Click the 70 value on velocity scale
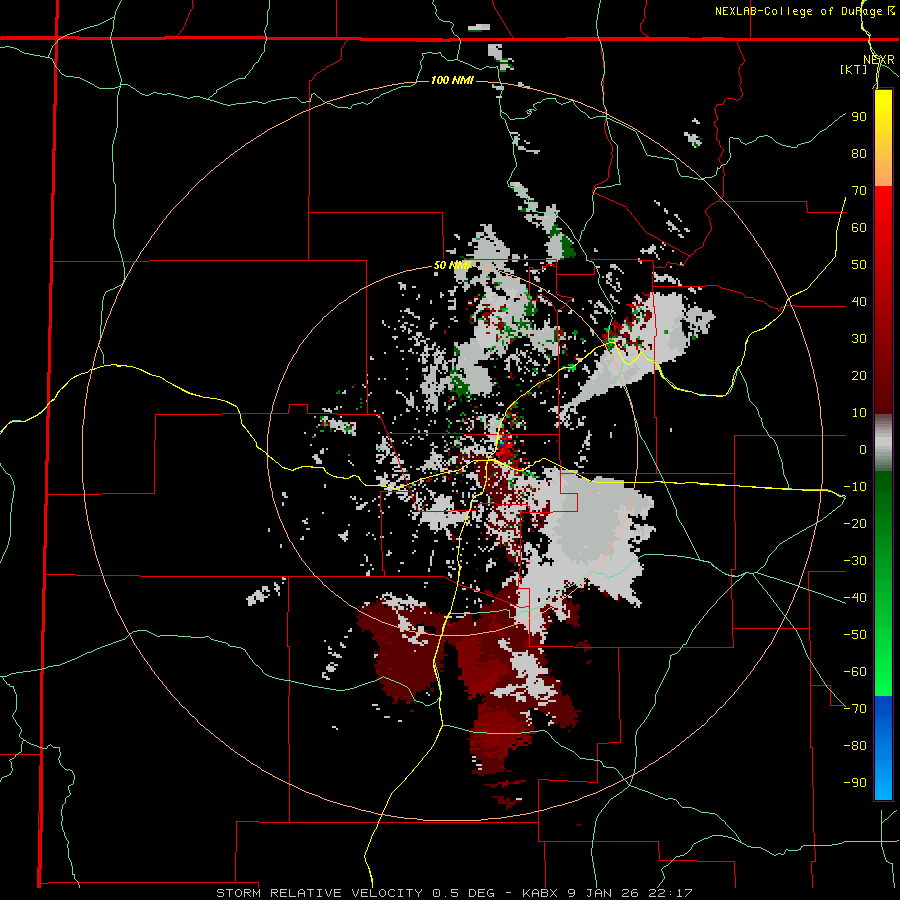Screen dimensions: 900x900 859,191
